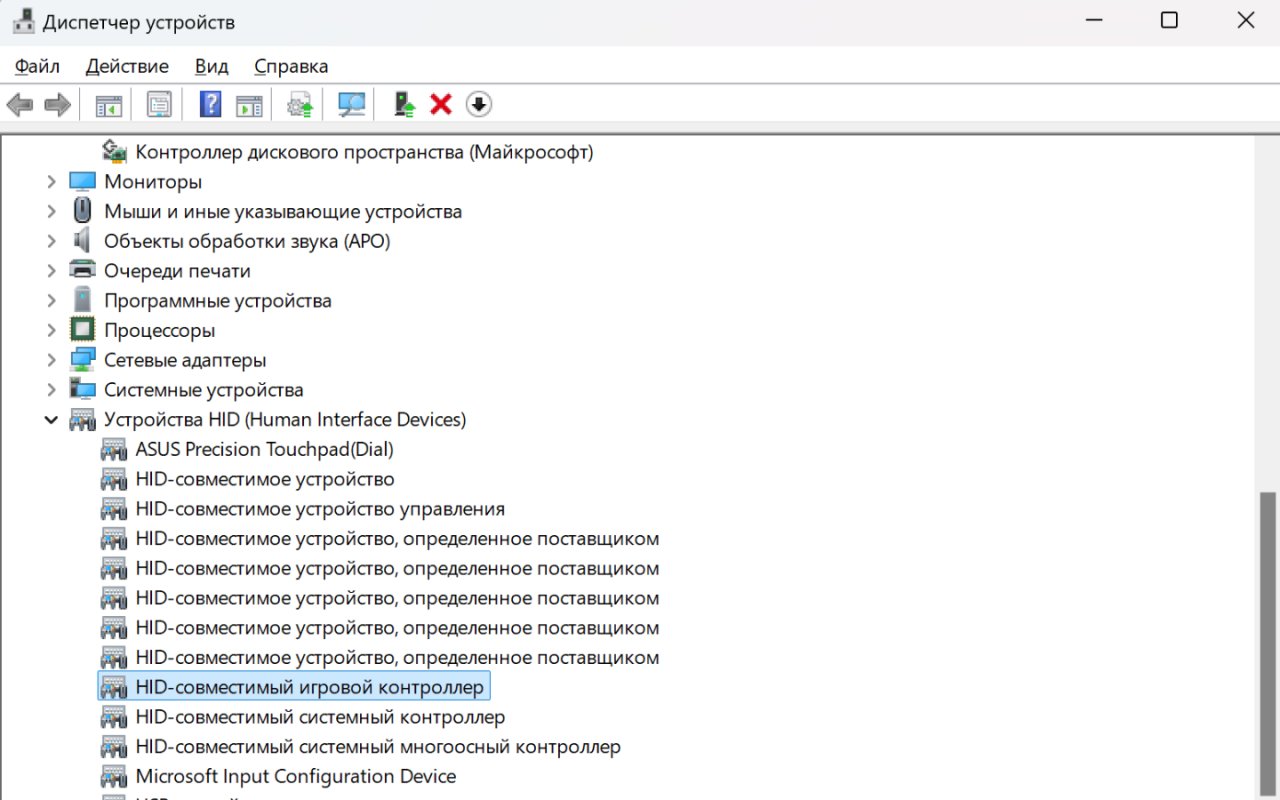Expand the Процессоры category
Viewport: 1280px width, 800px height.
point(51,330)
